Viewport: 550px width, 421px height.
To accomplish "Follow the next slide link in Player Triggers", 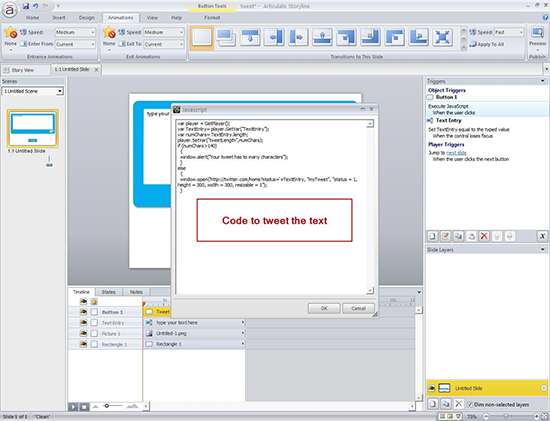I will click(x=456, y=153).
